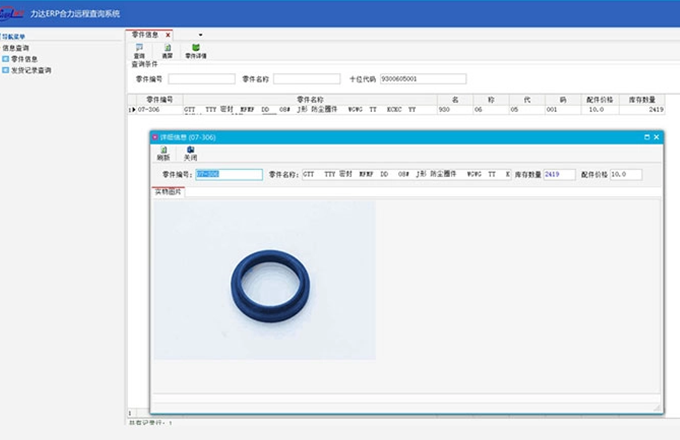Click the 零件编号 search input field
The width and height of the screenshot is (680, 440).
coord(202,79)
